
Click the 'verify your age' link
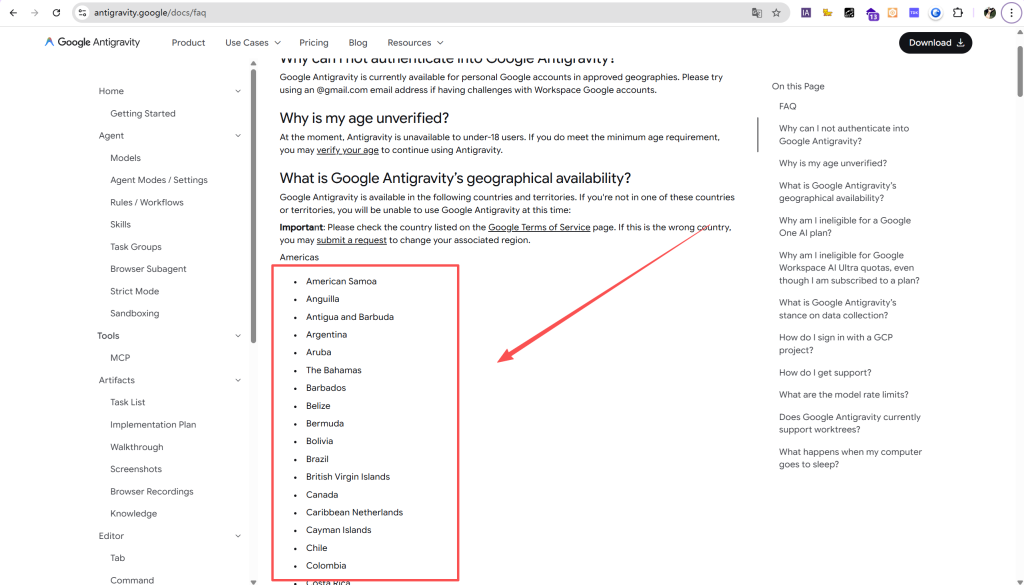tap(347, 150)
